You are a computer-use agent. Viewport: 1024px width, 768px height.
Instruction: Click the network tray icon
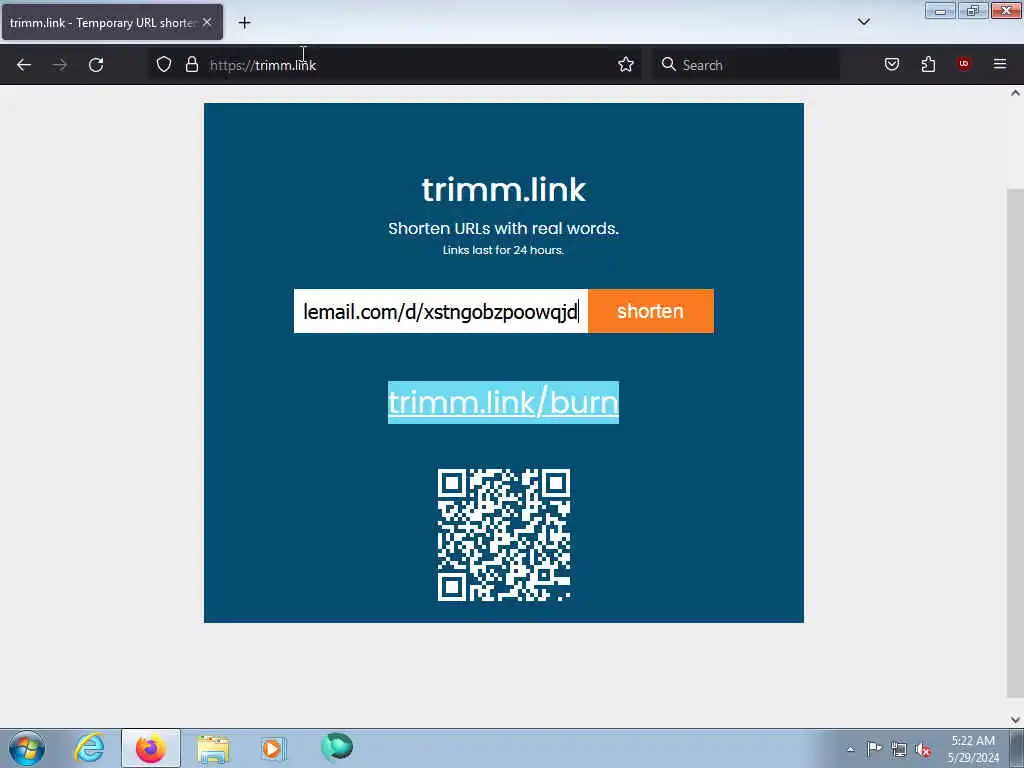click(x=899, y=749)
